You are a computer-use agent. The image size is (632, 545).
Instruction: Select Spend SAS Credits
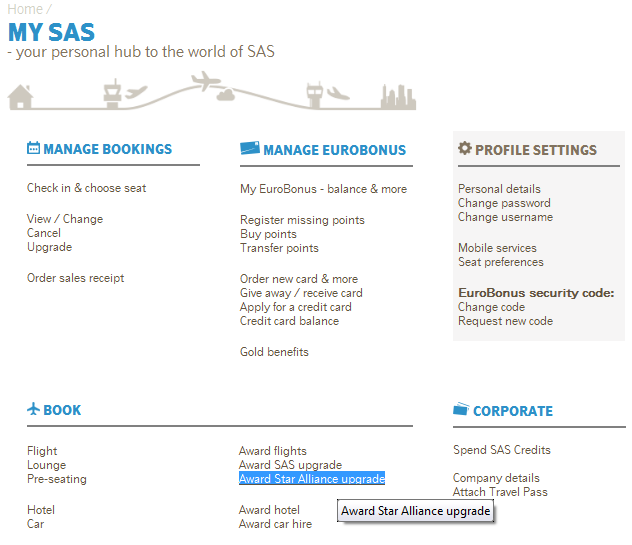point(501,450)
